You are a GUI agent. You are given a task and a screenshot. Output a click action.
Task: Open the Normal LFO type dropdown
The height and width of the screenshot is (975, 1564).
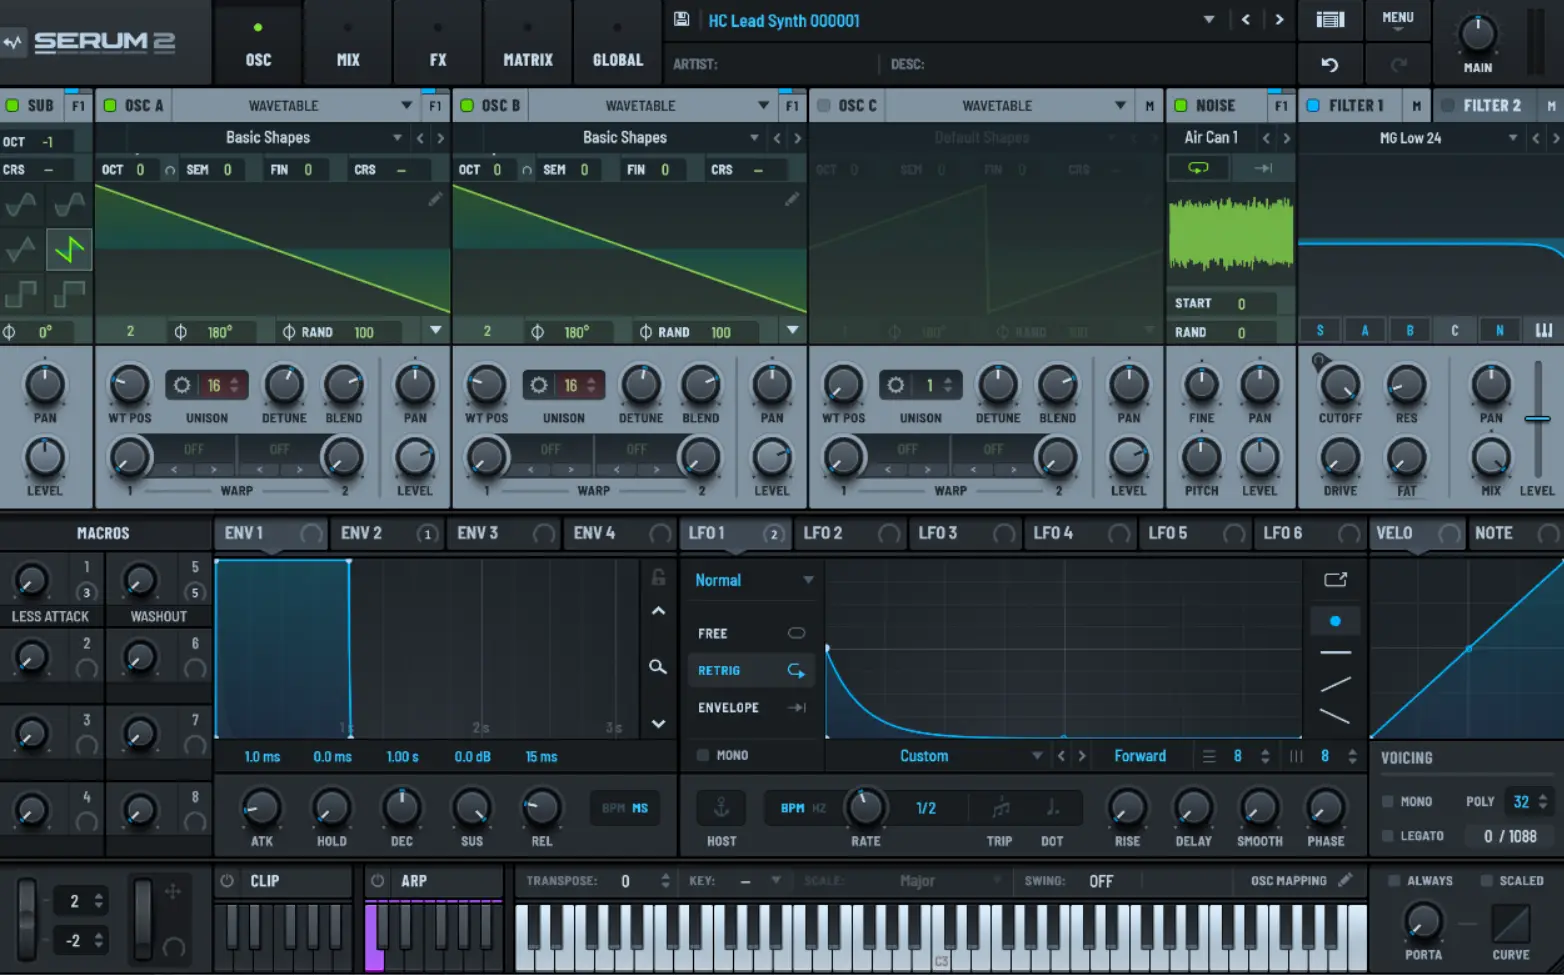[x=752, y=579]
